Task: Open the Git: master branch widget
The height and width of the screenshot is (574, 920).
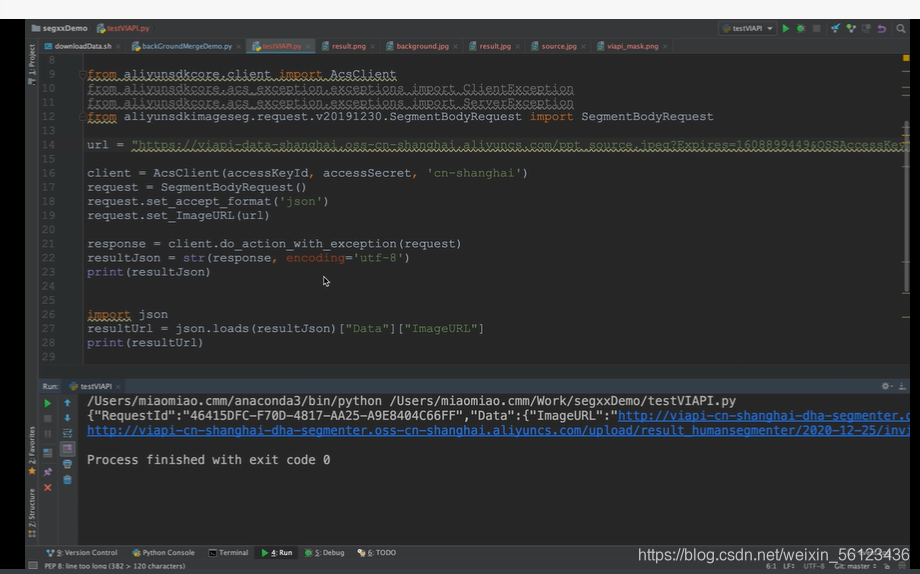Action: pyautogui.click(x=856, y=566)
